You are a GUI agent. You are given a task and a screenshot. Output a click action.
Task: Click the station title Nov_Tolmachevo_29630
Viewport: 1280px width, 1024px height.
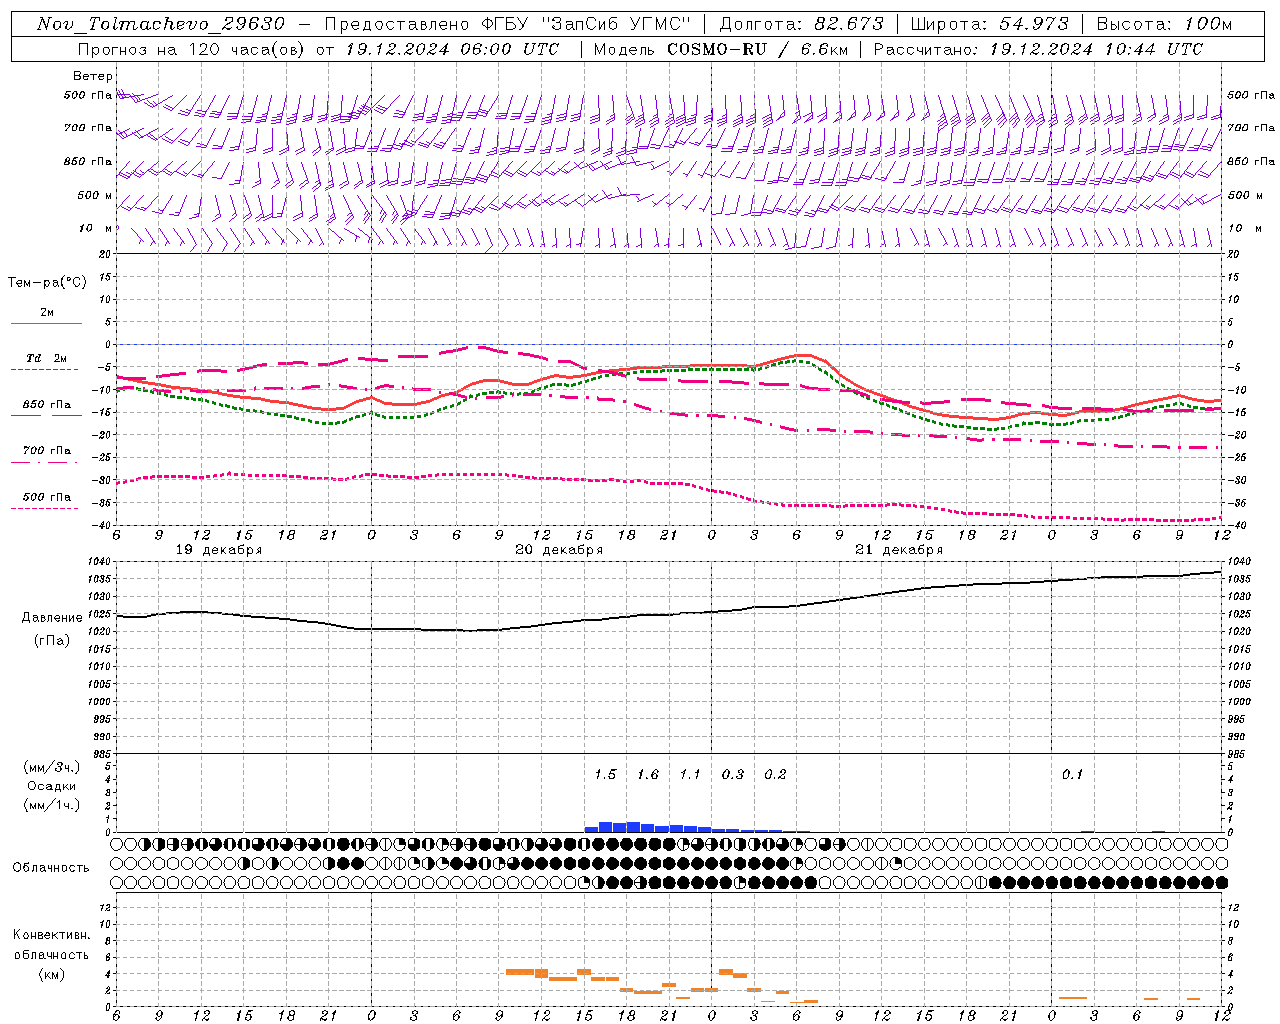coord(161,24)
